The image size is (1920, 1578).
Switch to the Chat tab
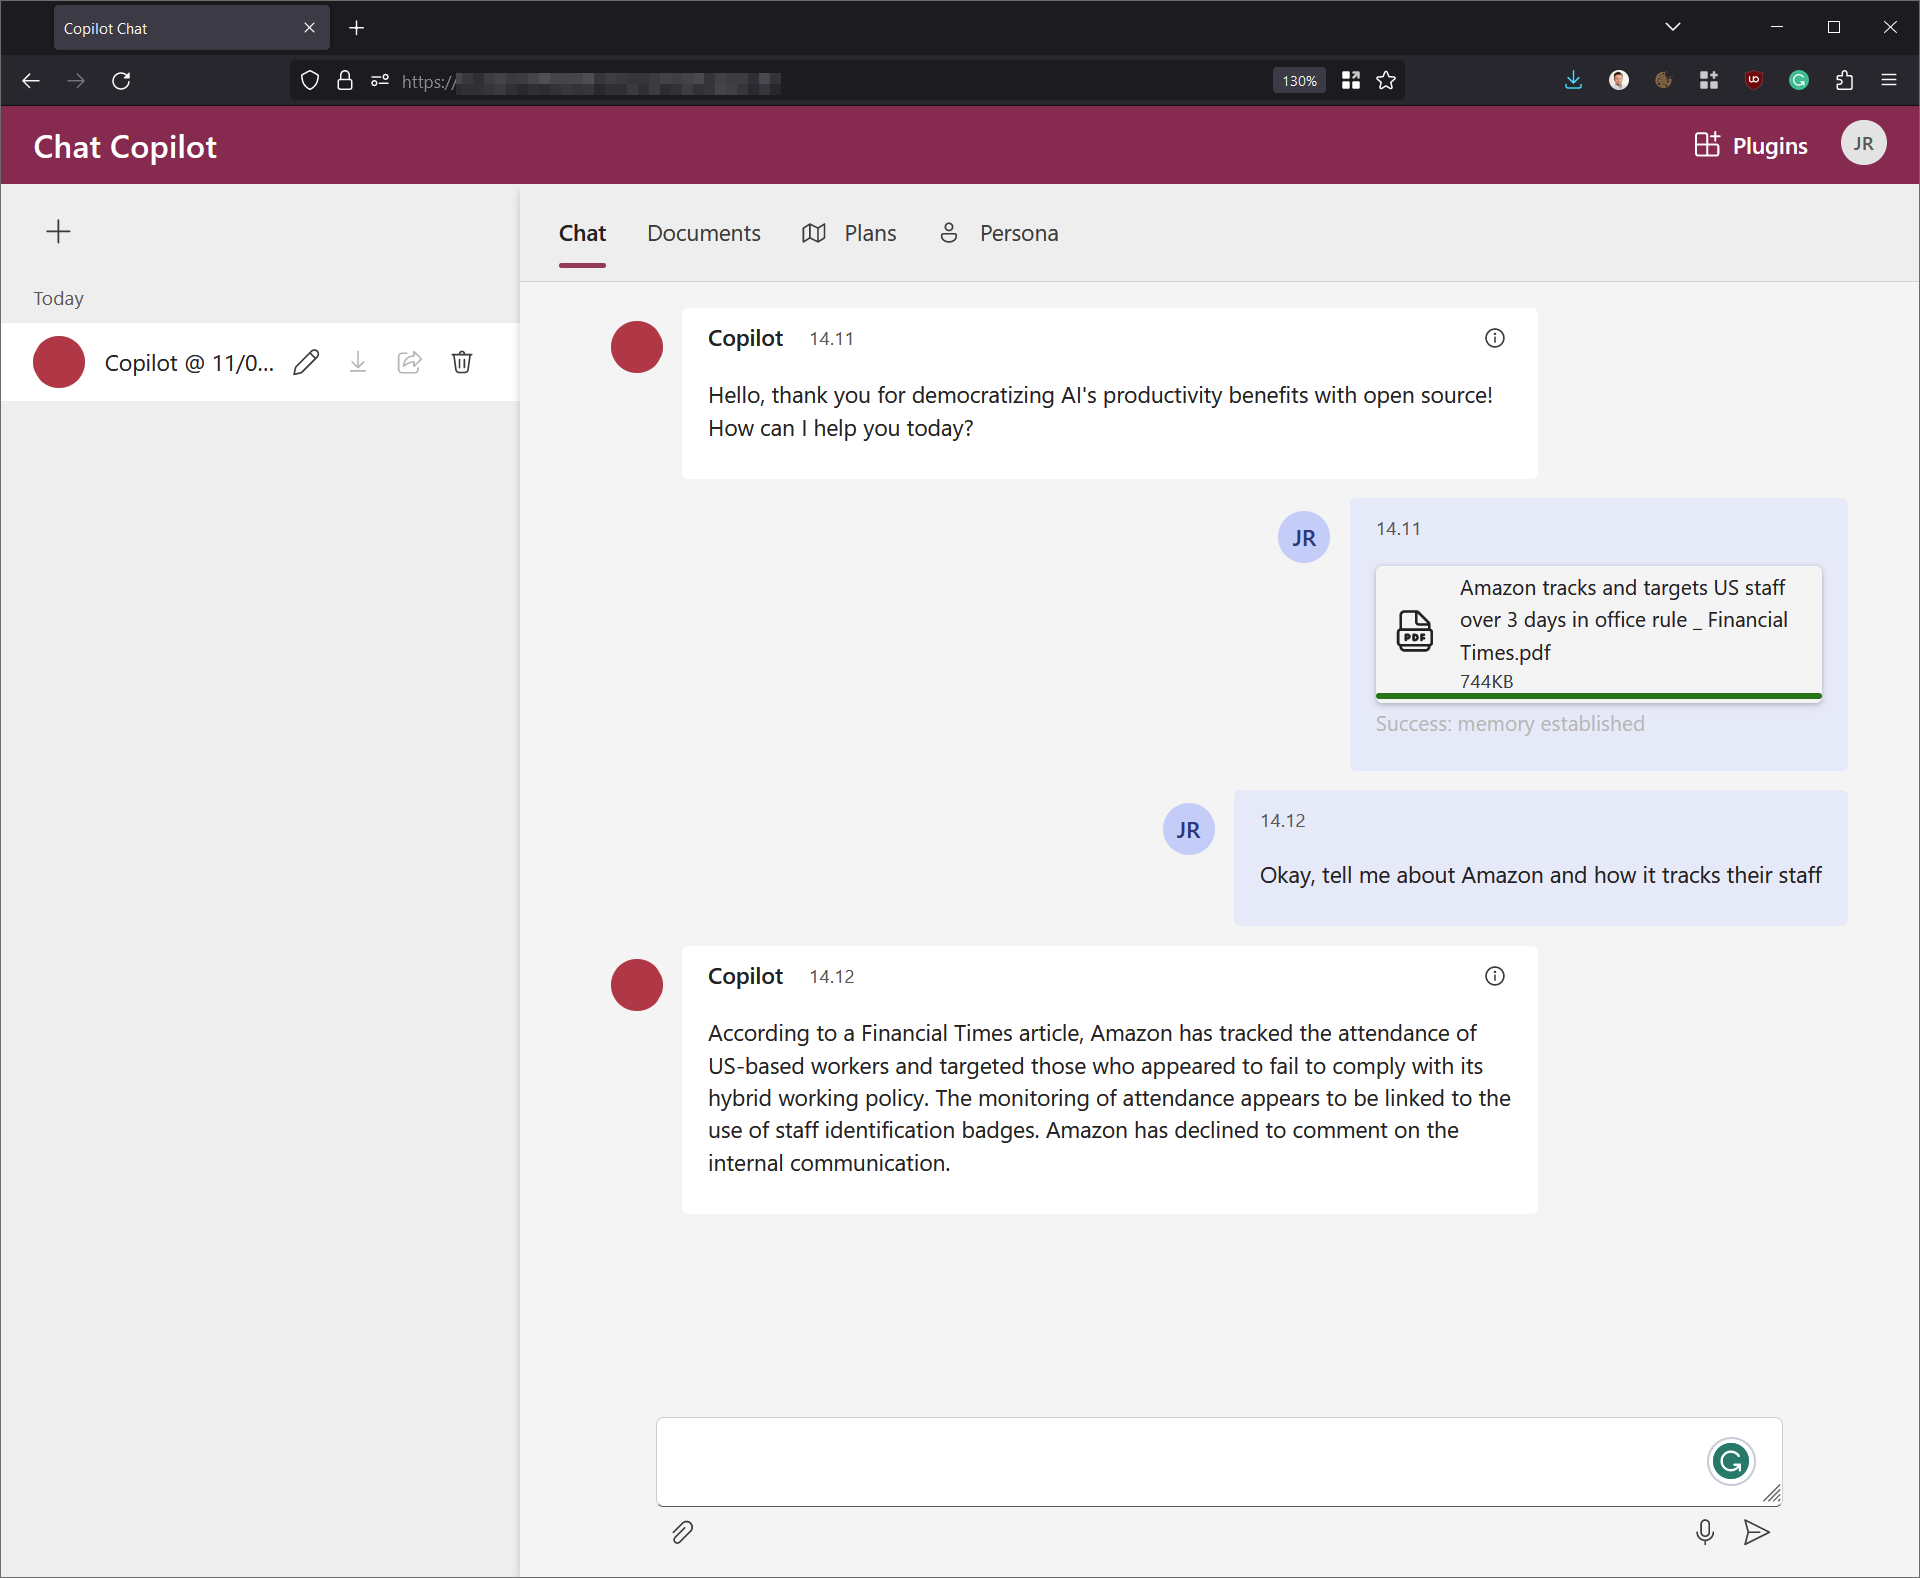[582, 233]
